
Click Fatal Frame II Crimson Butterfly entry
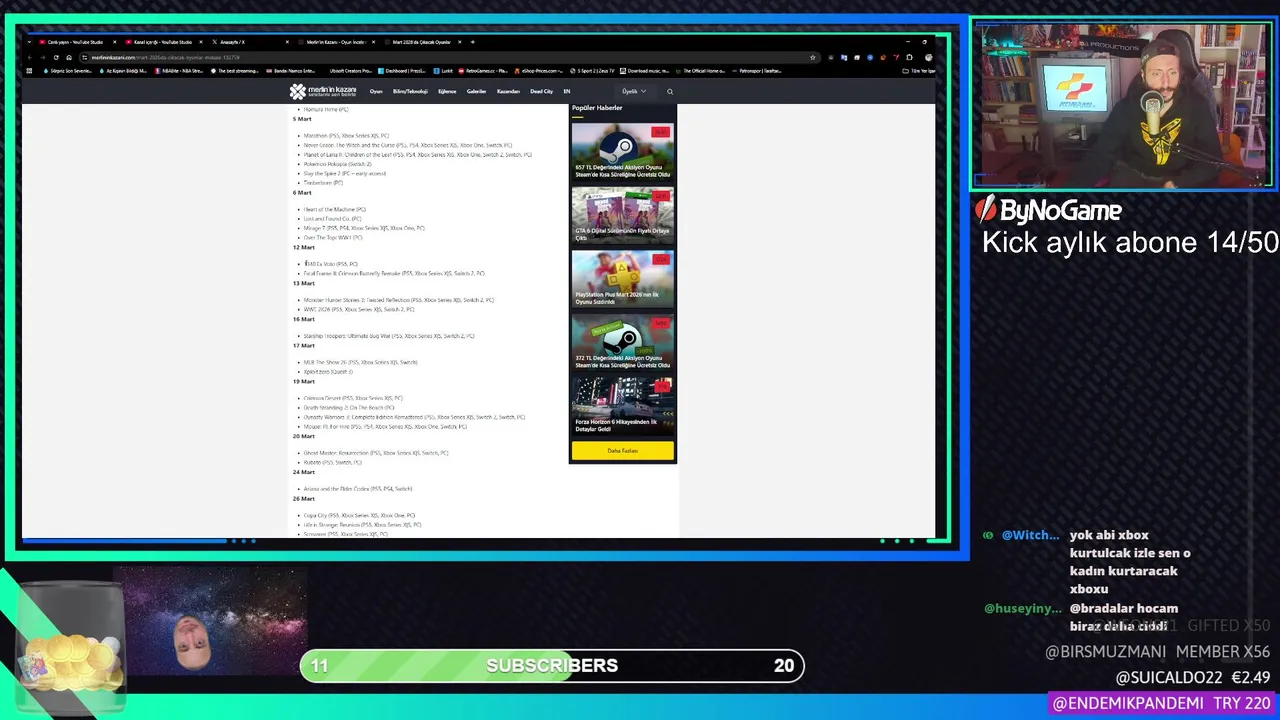[x=394, y=273]
